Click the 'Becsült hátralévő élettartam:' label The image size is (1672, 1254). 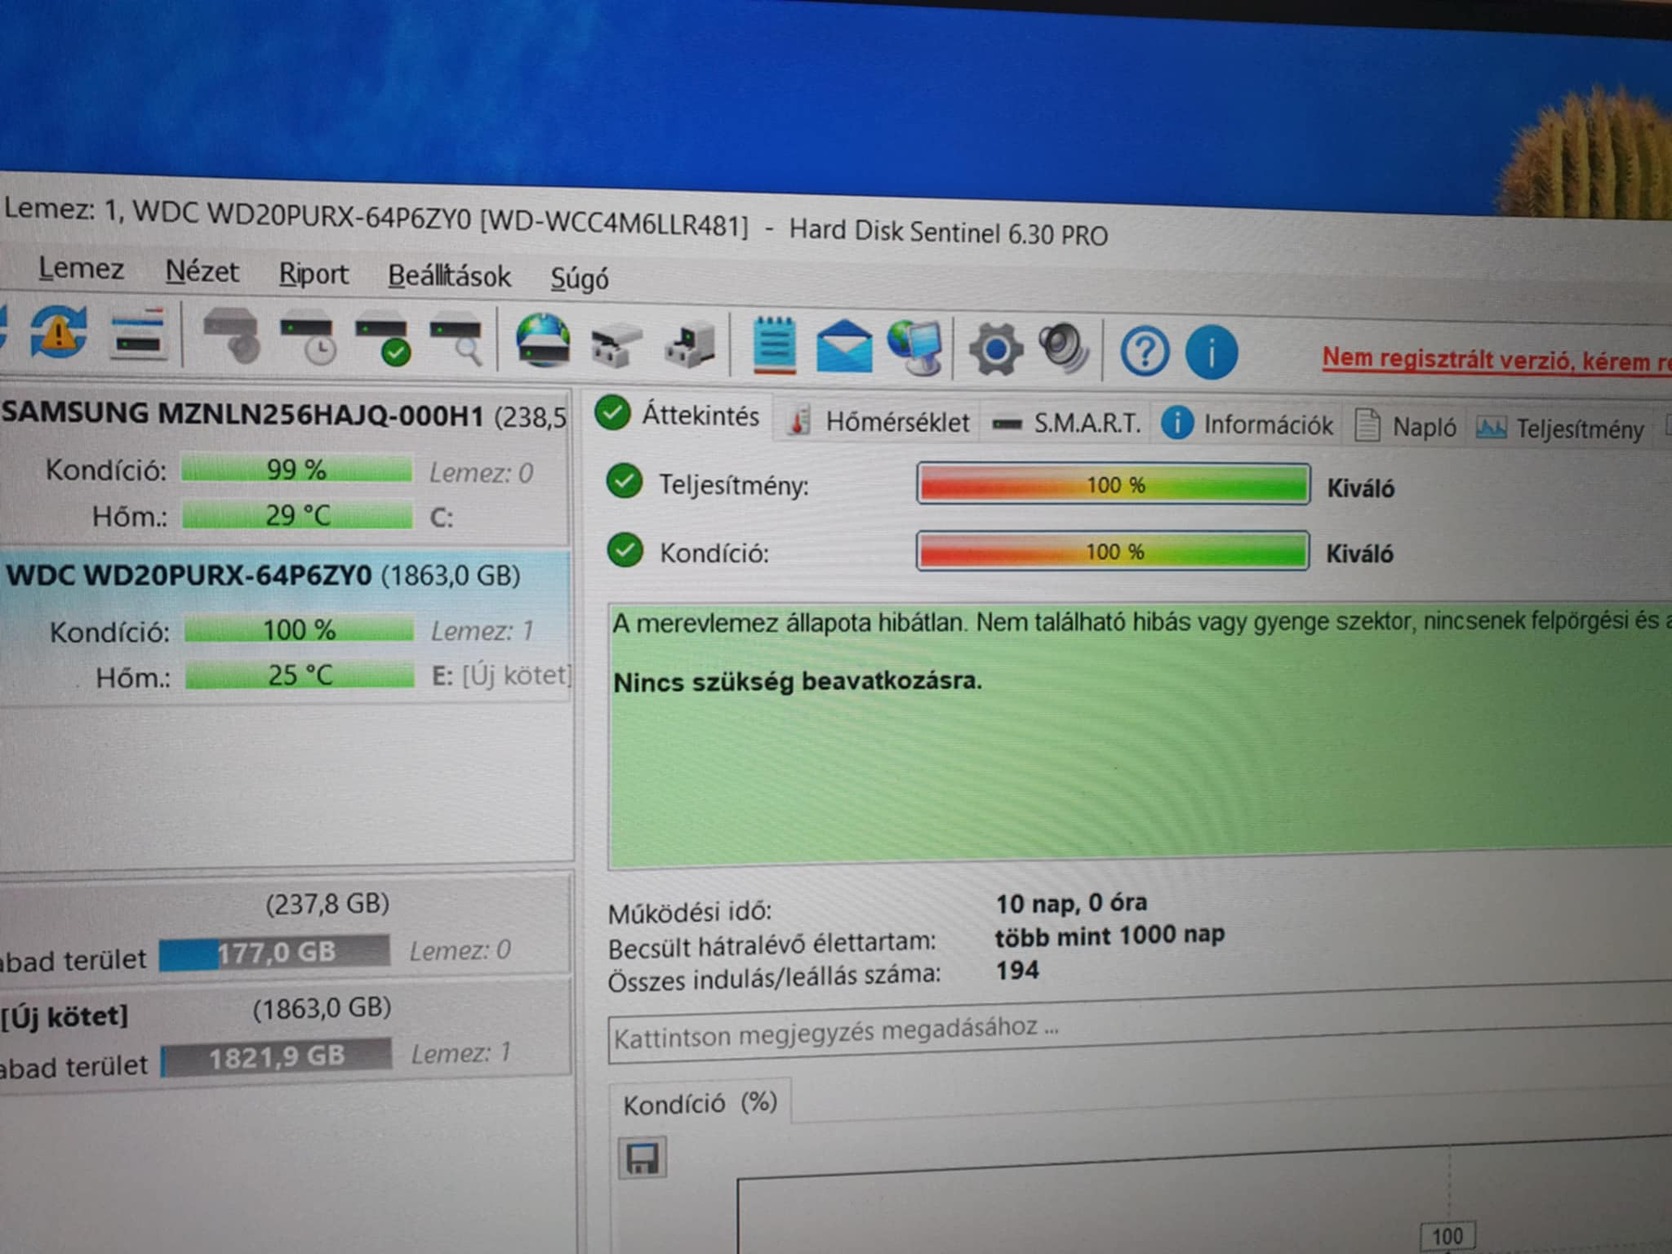(x=772, y=943)
